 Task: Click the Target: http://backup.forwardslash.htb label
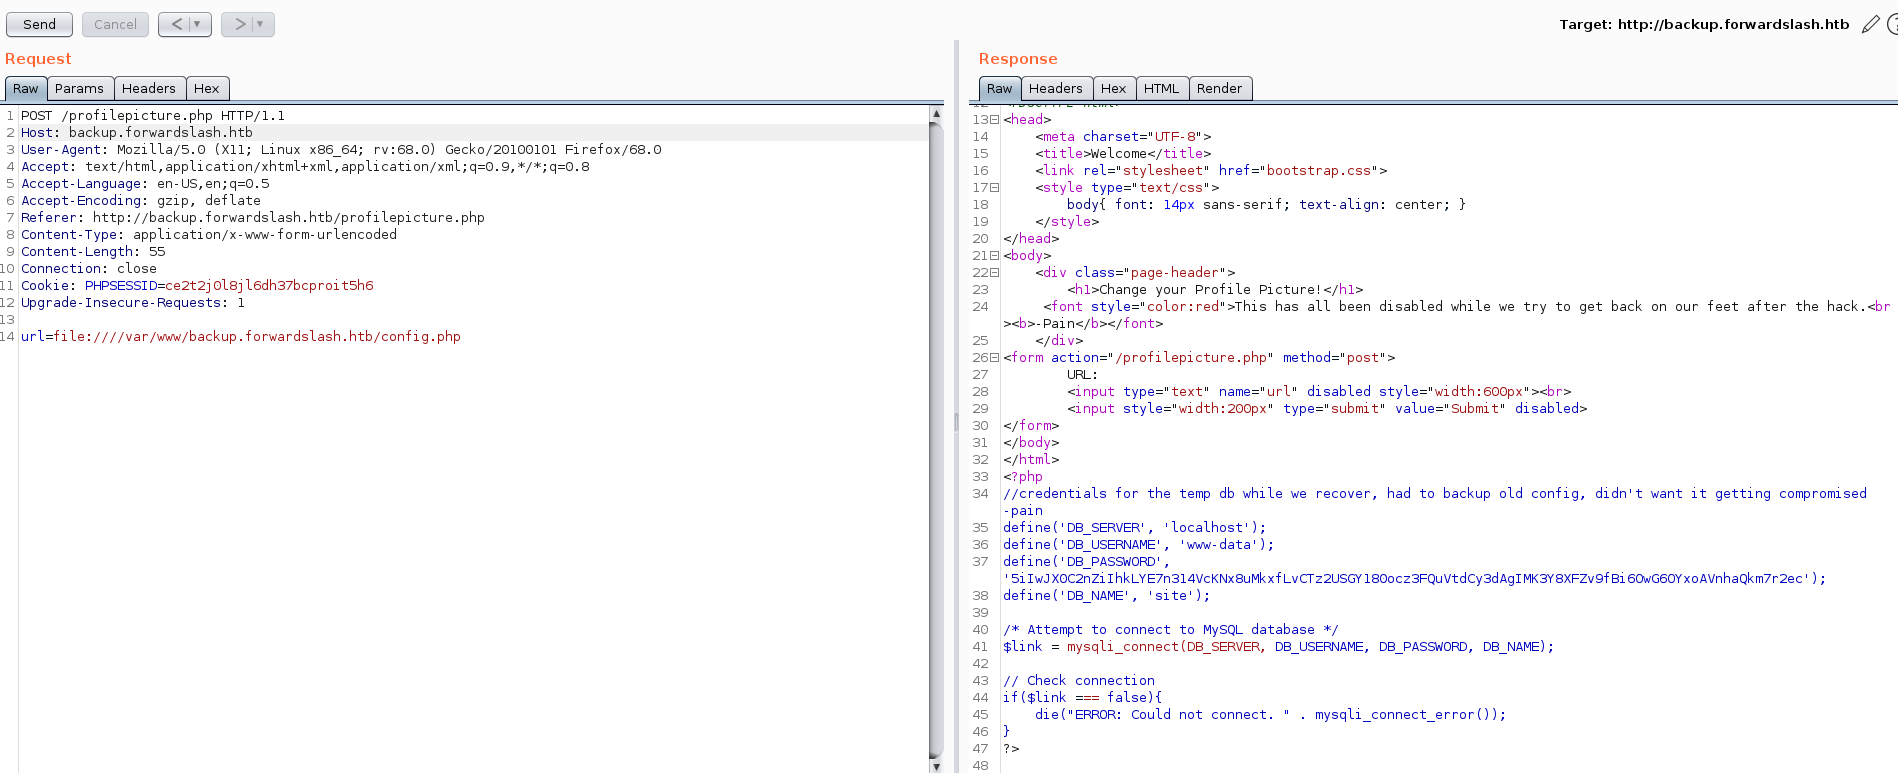1704,24
